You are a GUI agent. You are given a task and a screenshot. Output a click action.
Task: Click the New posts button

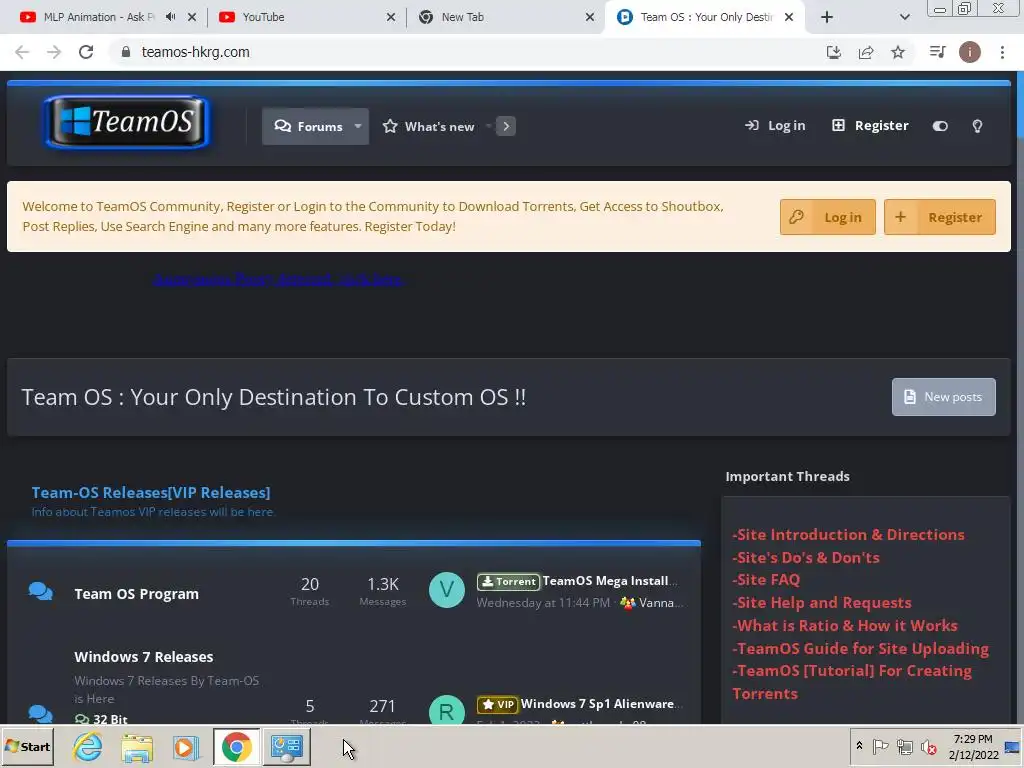(x=944, y=397)
